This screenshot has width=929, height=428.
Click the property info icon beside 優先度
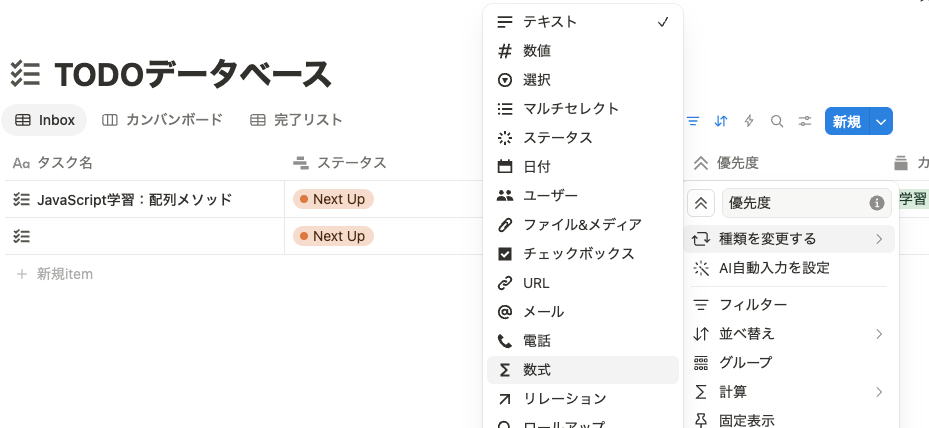(876, 203)
